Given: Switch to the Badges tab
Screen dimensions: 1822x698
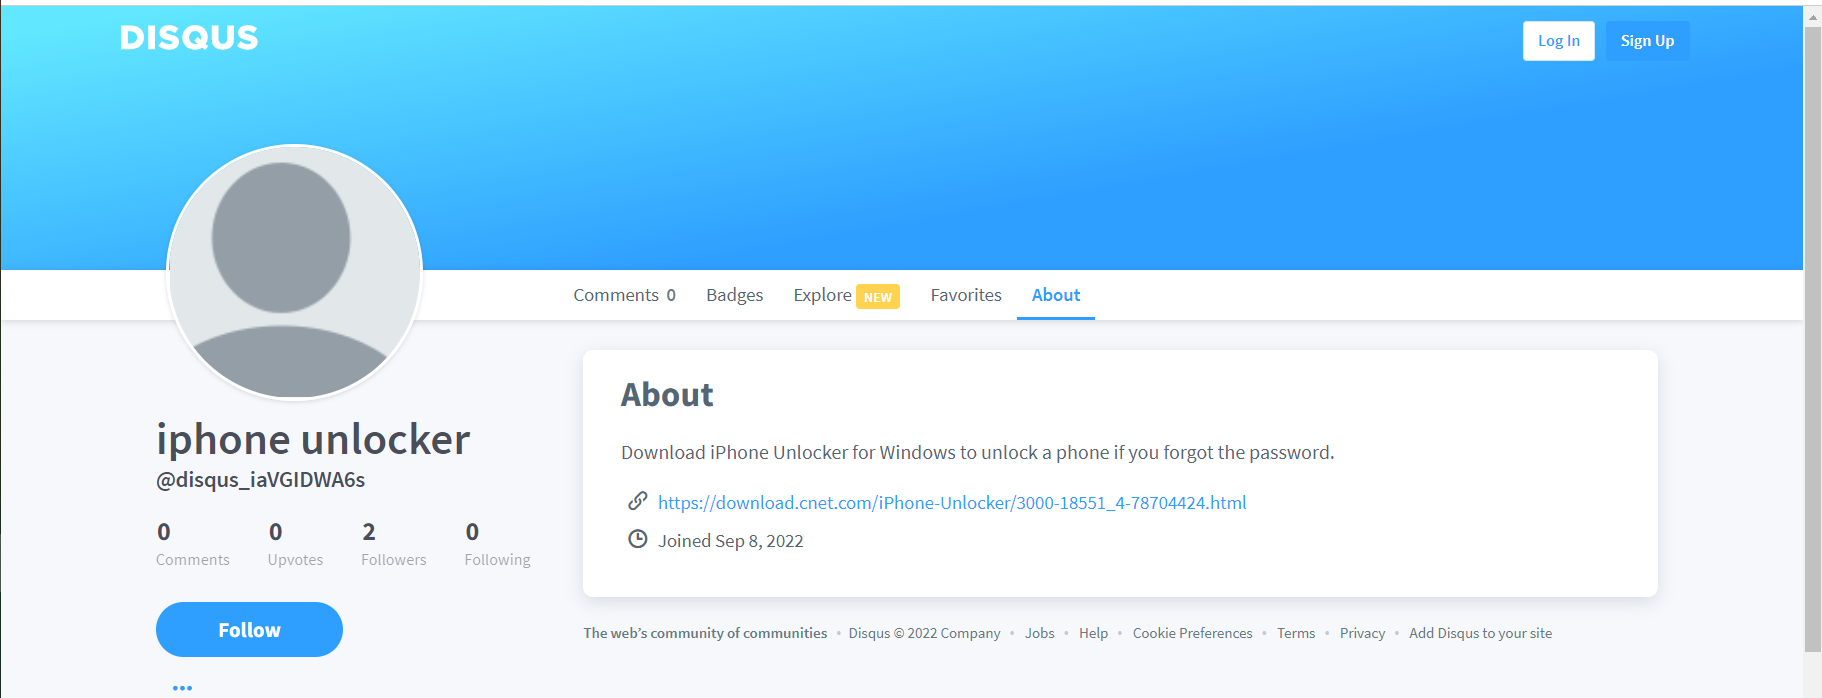Looking at the screenshot, I should point(734,295).
